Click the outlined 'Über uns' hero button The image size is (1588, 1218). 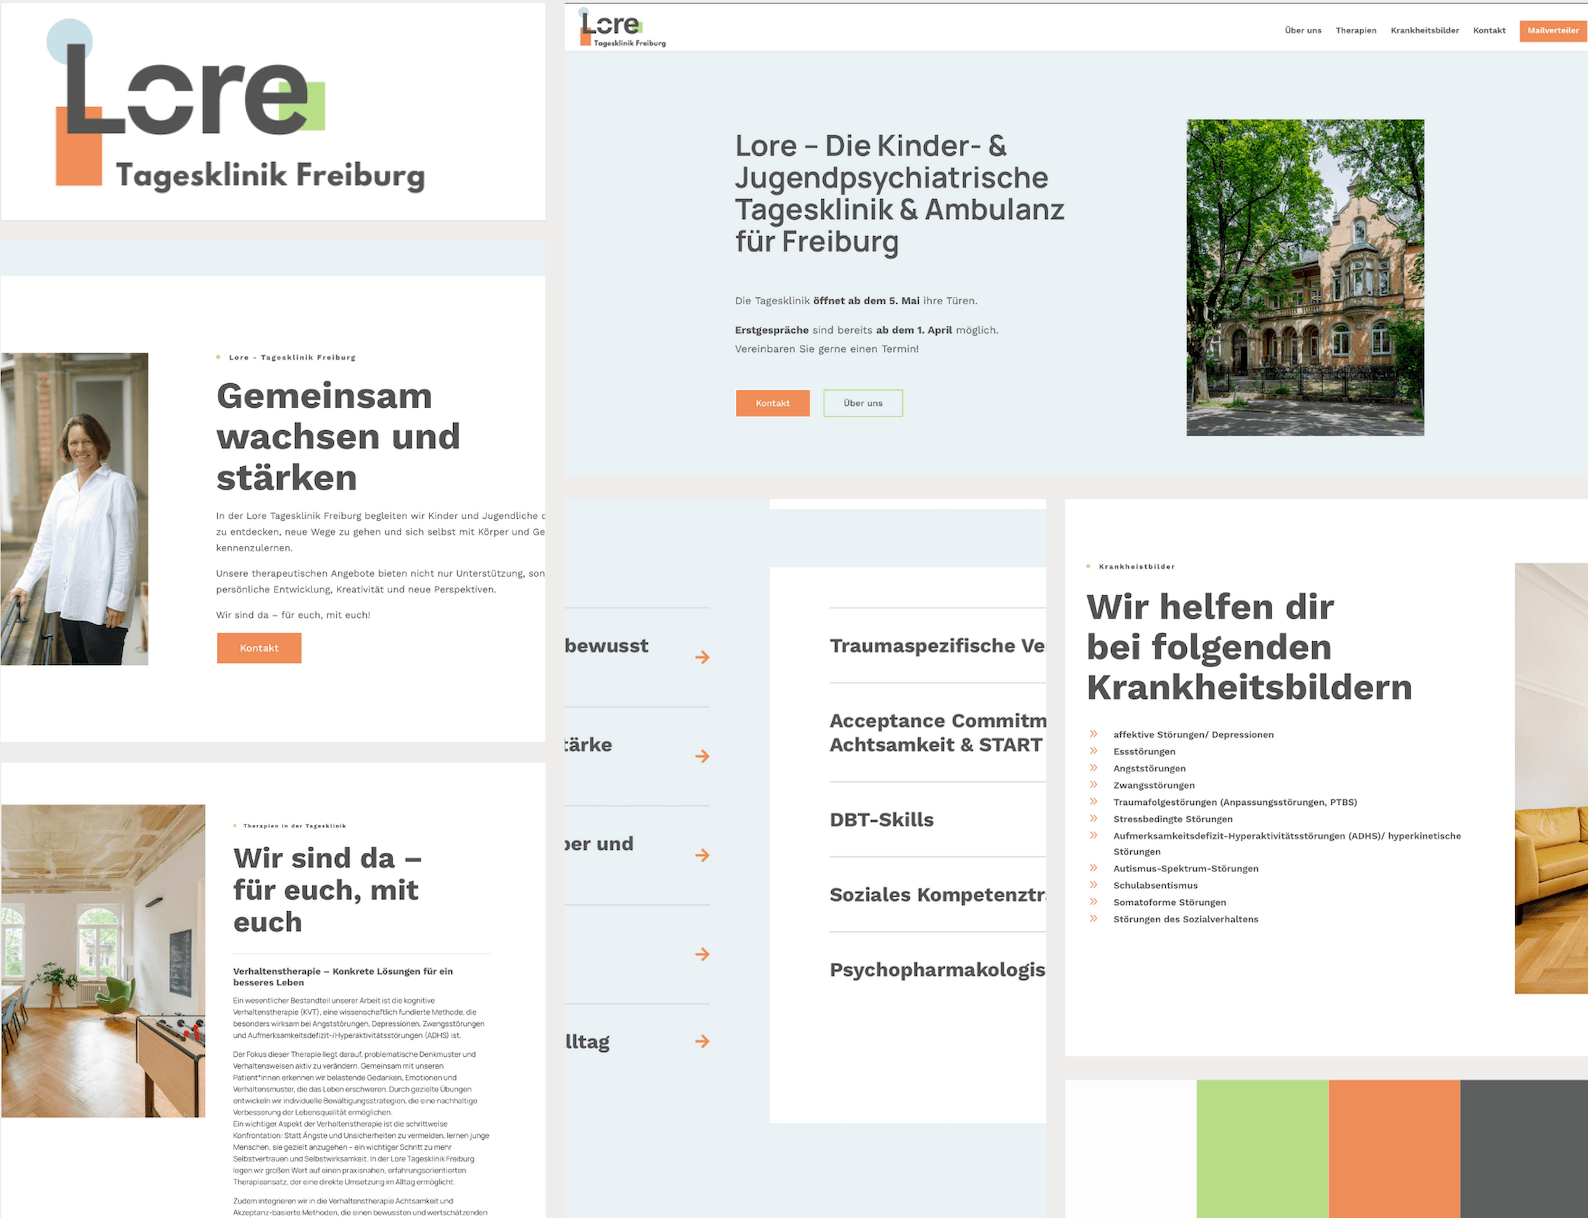pyautogui.click(x=863, y=403)
